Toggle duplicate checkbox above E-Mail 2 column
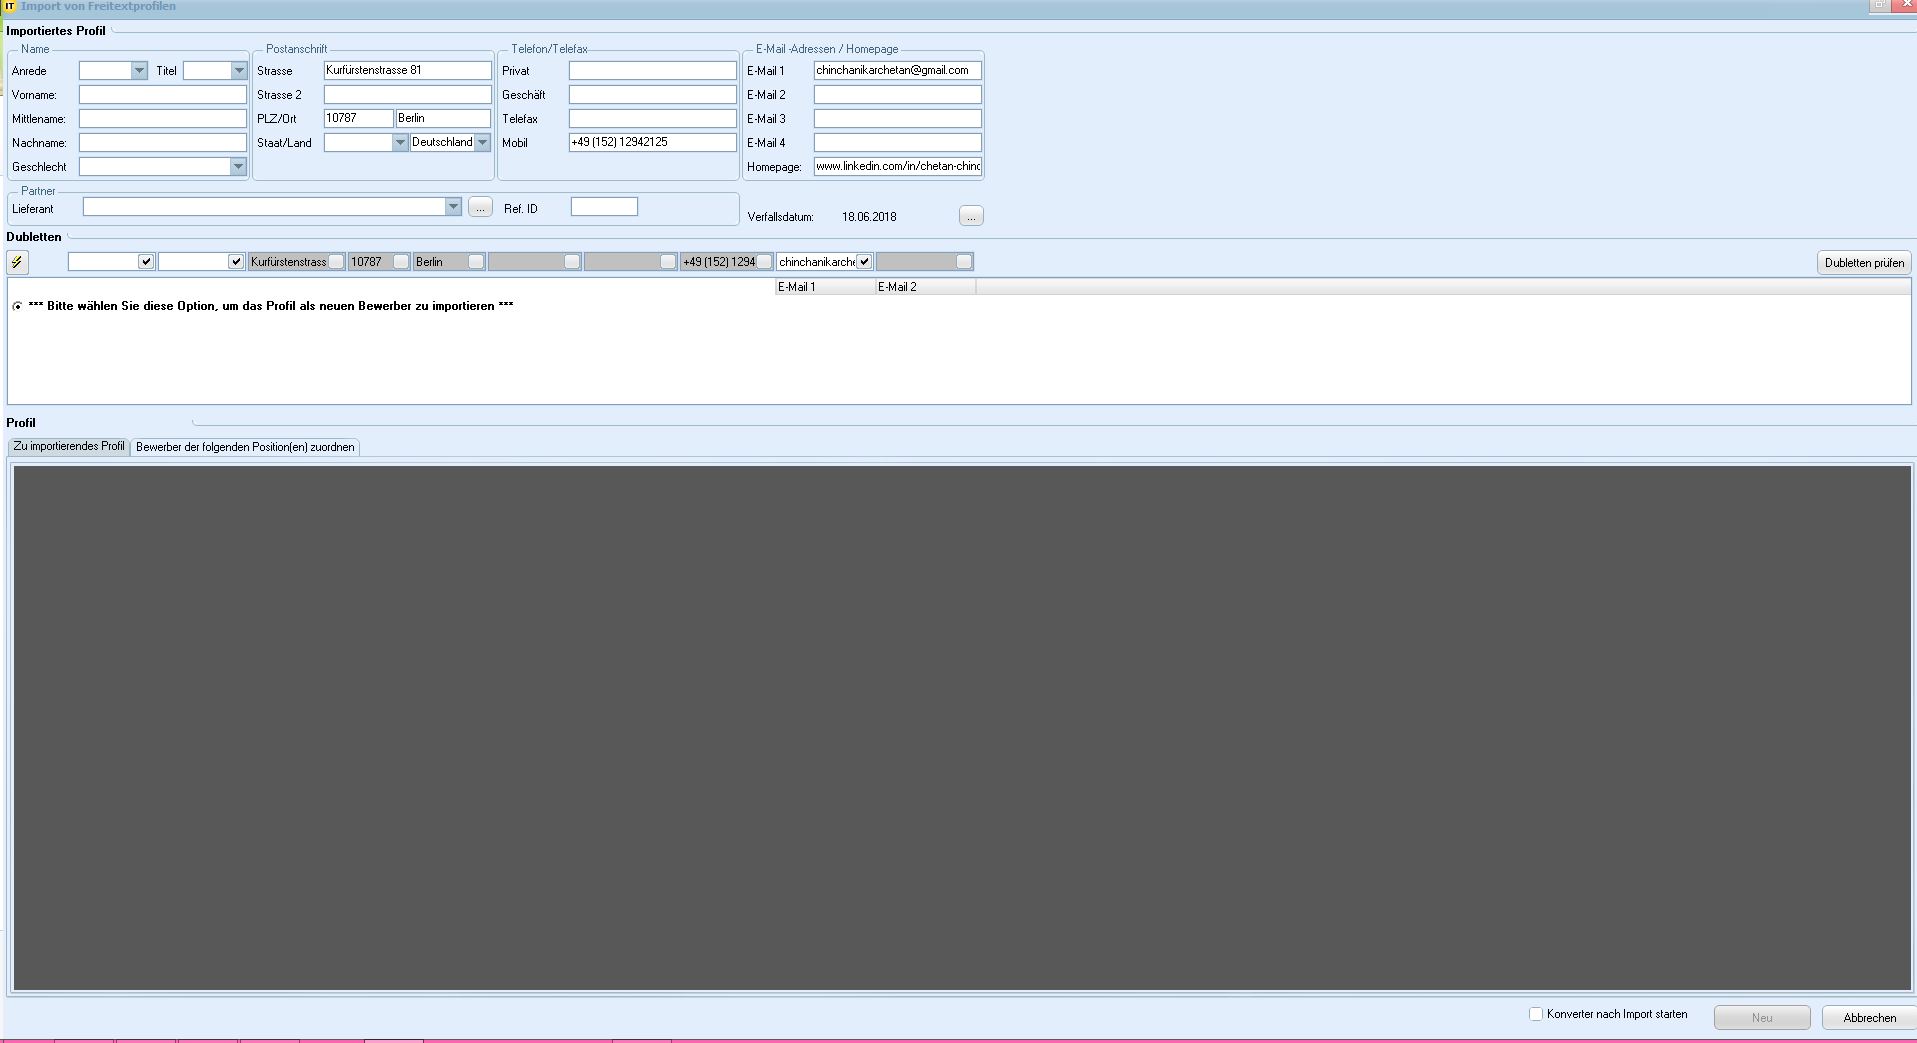The image size is (1917, 1043). click(963, 262)
